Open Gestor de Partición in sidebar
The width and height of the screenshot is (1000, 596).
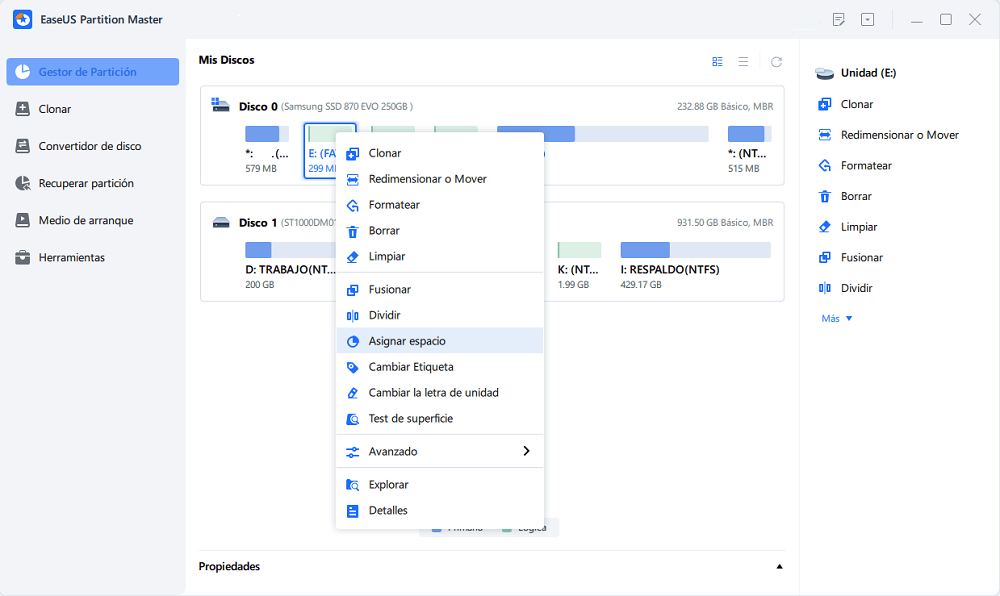[92, 71]
